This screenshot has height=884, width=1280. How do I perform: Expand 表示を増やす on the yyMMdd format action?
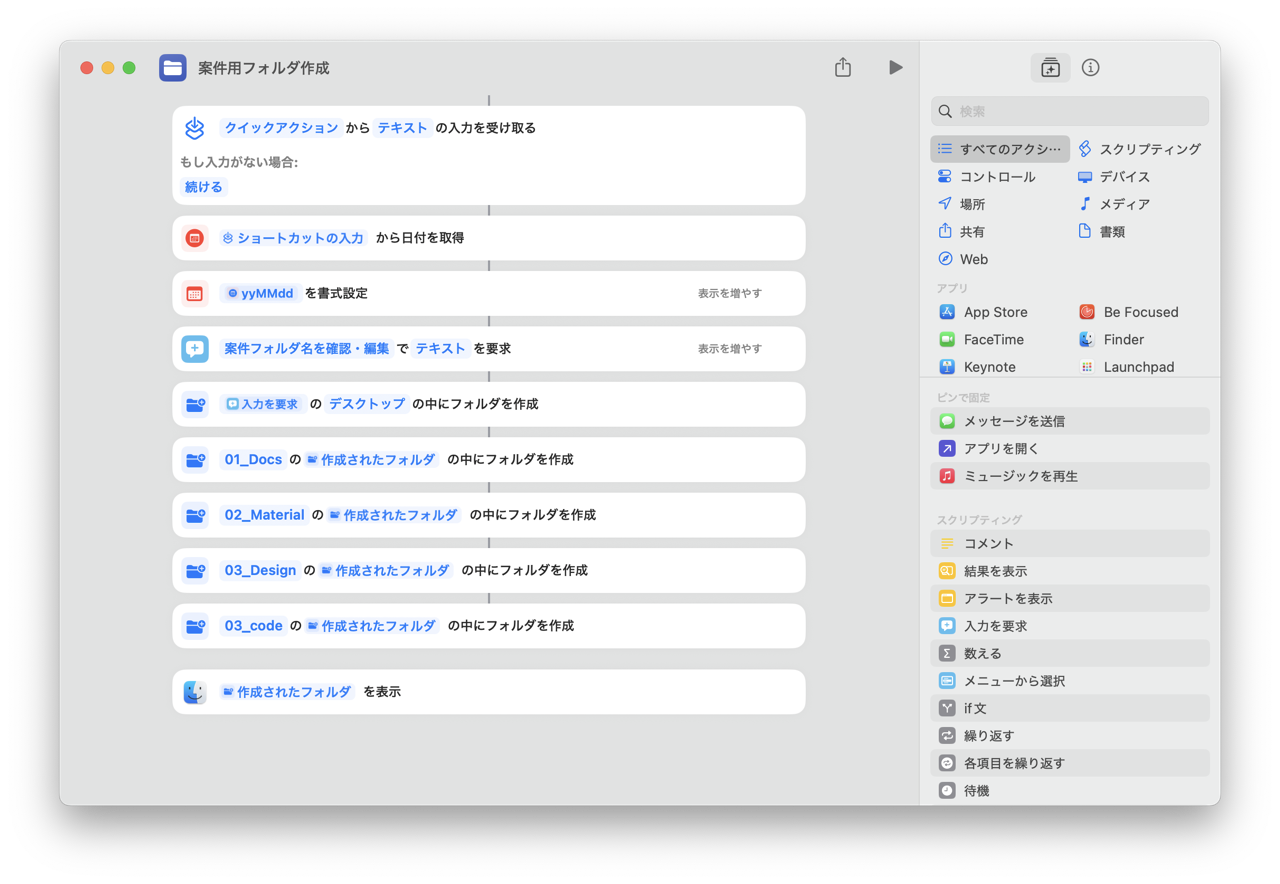point(730,293)
